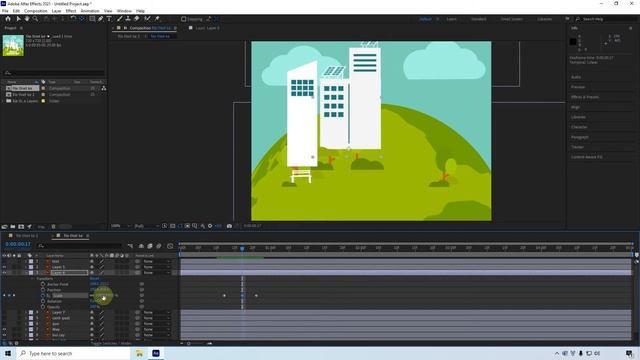The height and width of the screenshot is (360, 640).
Task: Hide the selected layer 3 eye toggle
Action: [4, 273]
